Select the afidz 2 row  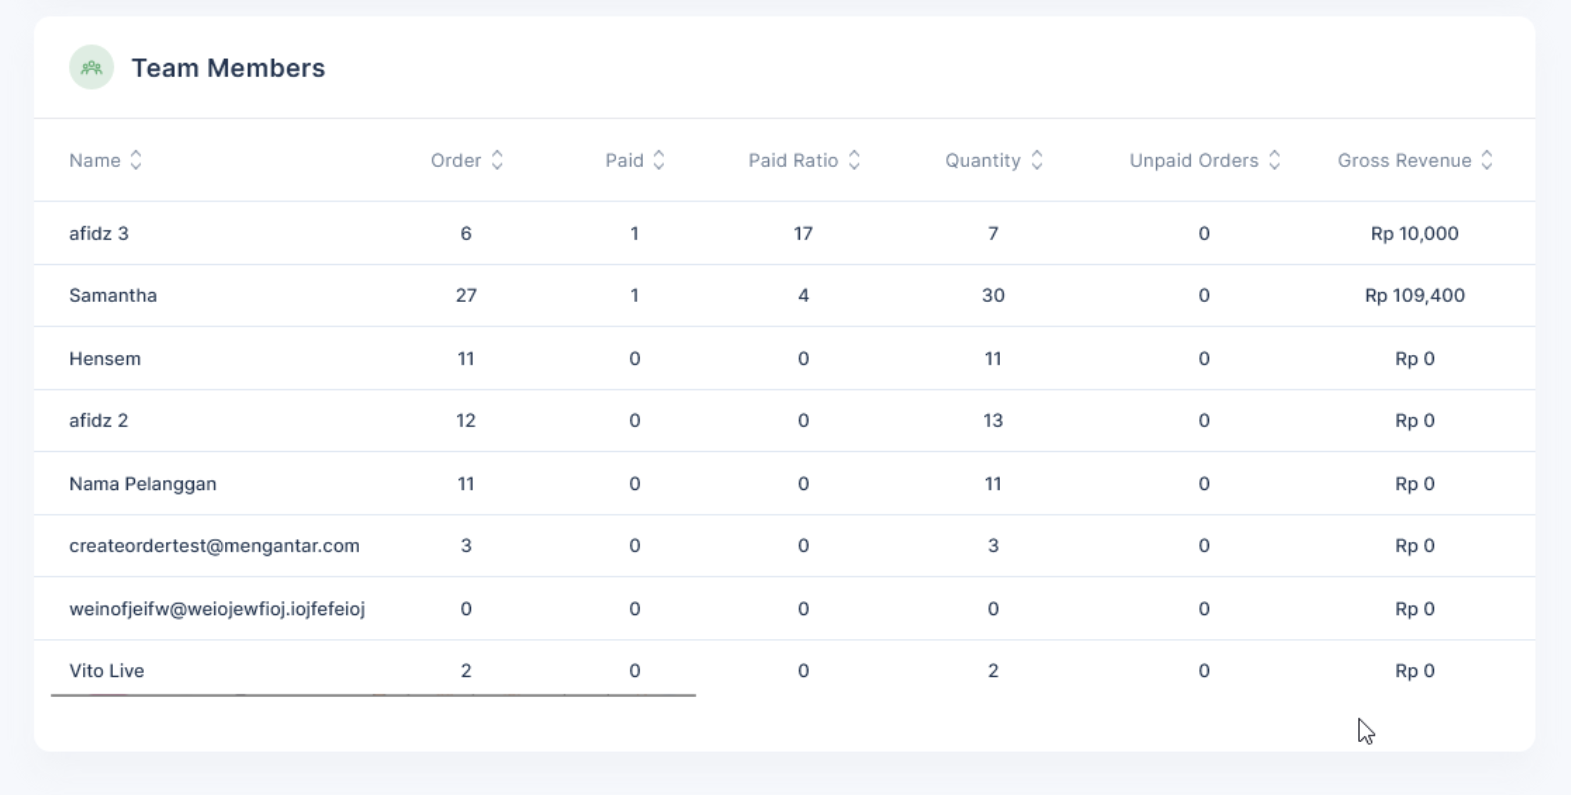pyautogui.click(x=785, y=421)
